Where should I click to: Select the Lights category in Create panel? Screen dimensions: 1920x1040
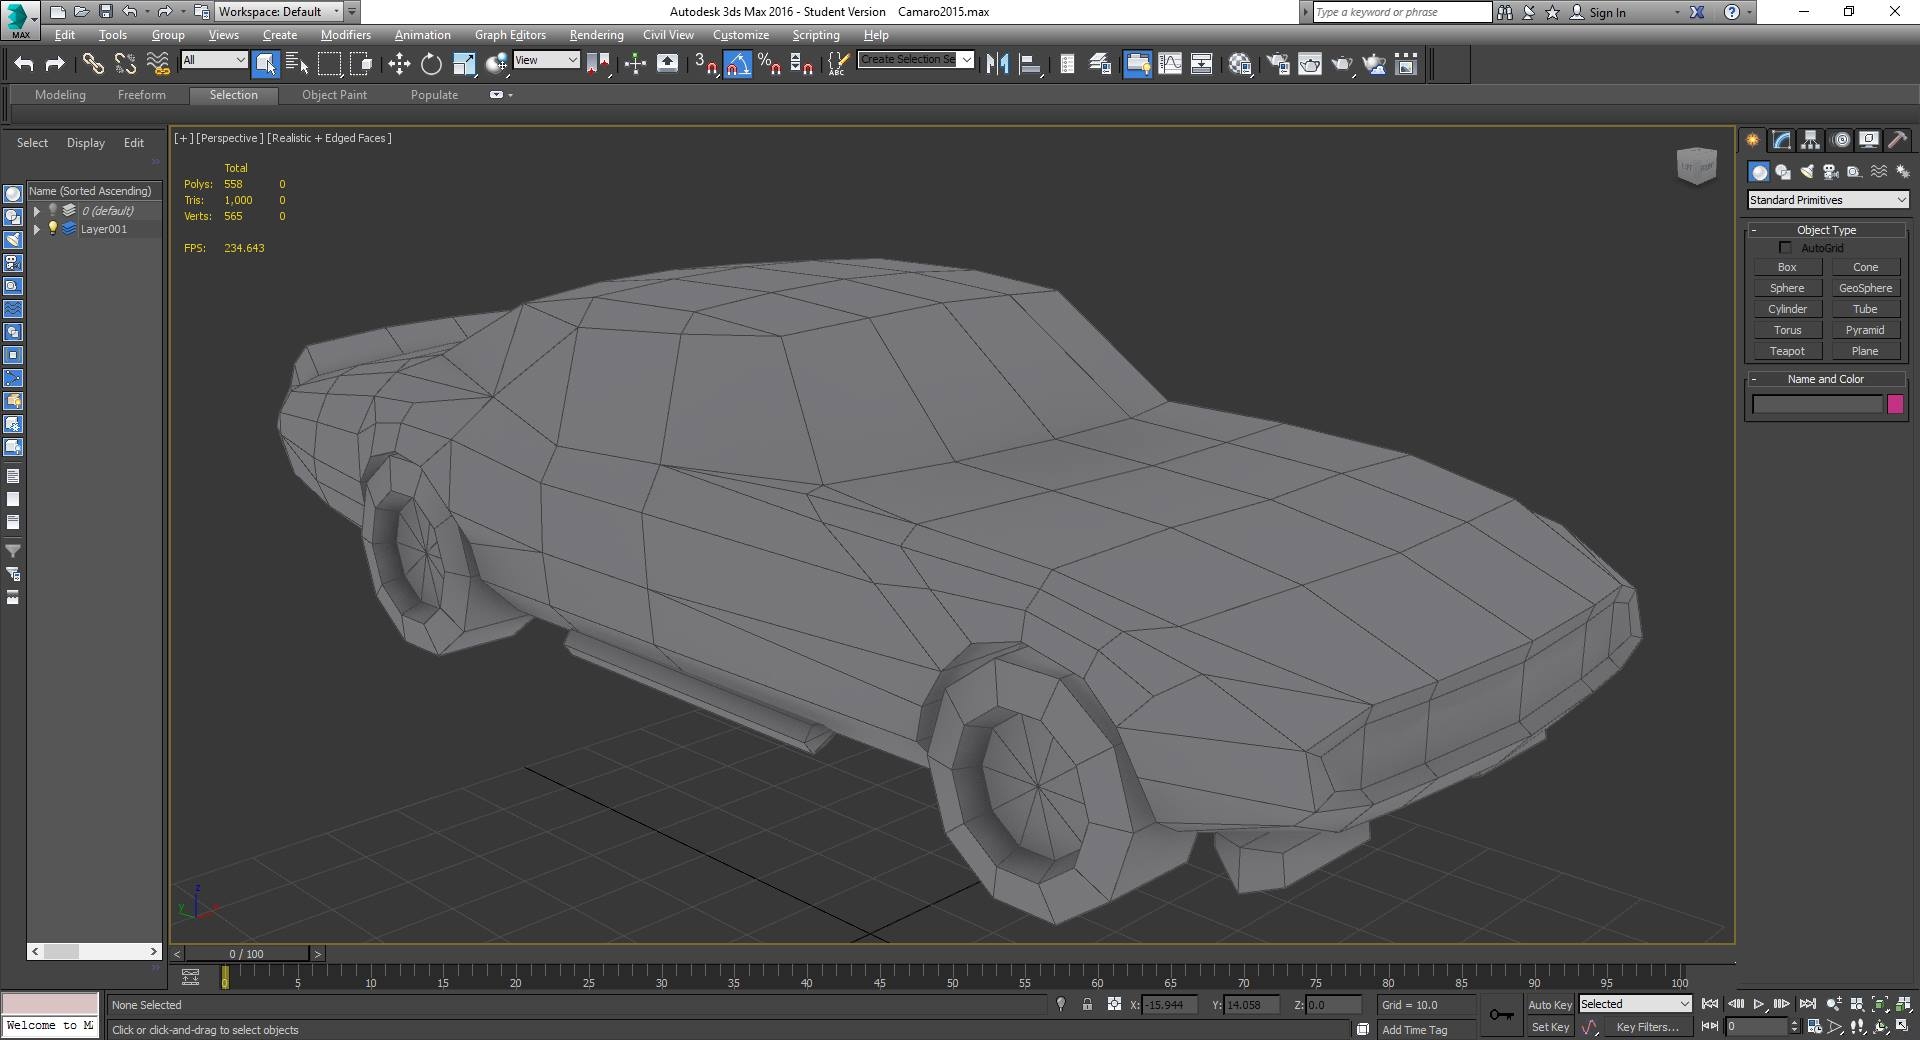click(1807, 172)
